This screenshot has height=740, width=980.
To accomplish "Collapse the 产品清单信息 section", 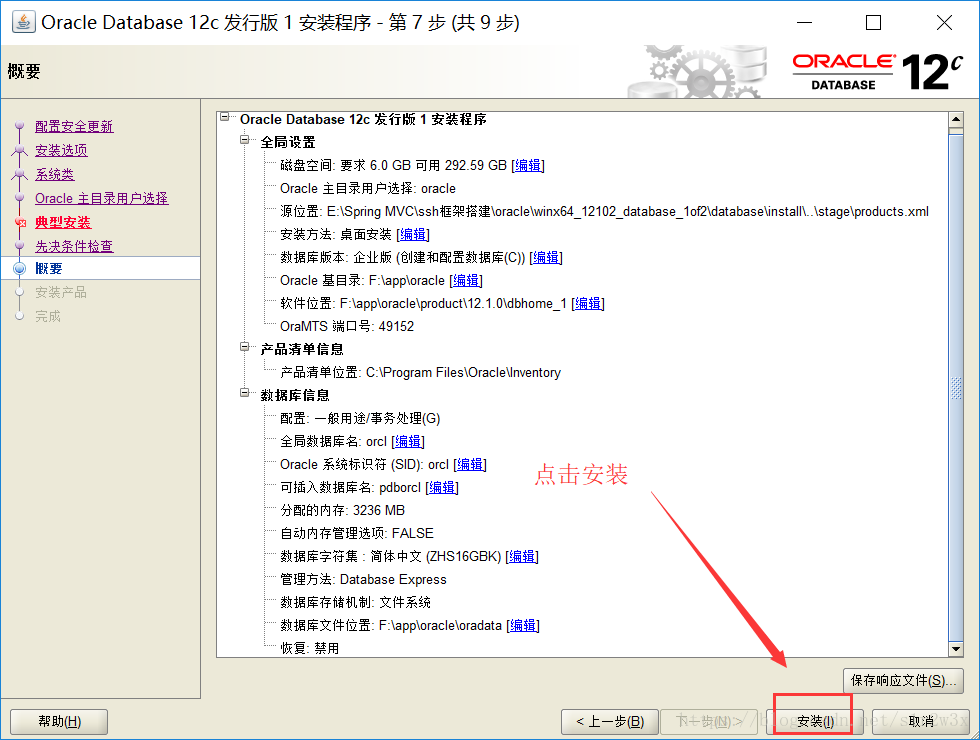I will tap(244, 347).
